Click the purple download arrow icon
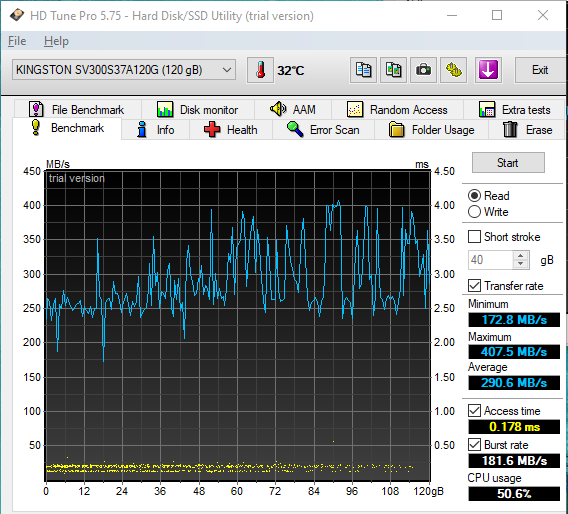Screen dimensions: 568x514 pos(488,70)
